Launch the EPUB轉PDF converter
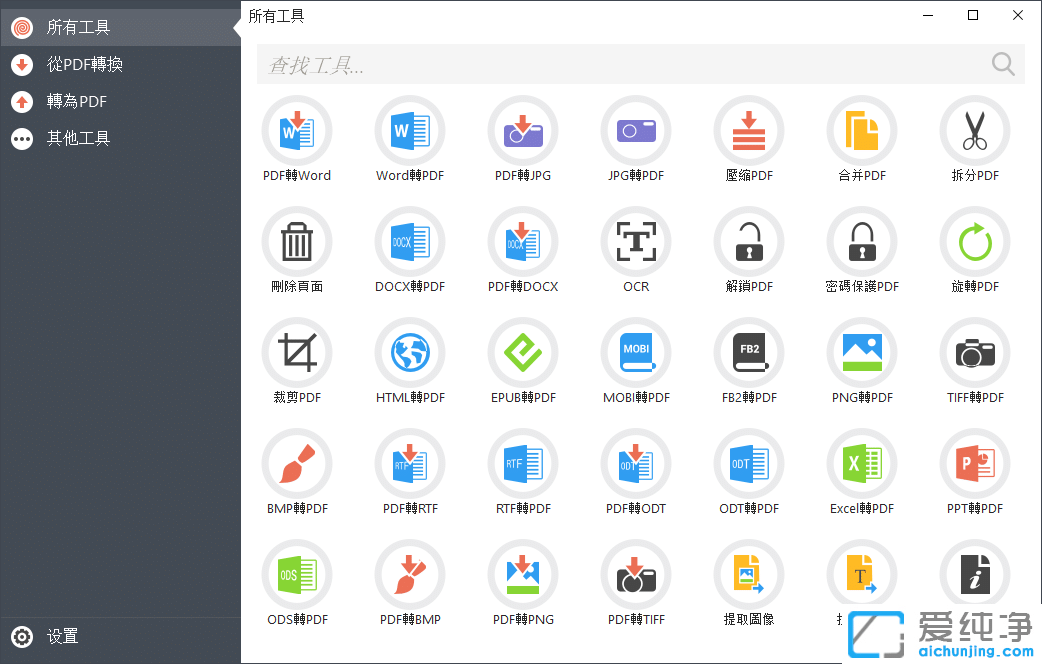The width and height of the screenshot is (1042, 664). 523,362
